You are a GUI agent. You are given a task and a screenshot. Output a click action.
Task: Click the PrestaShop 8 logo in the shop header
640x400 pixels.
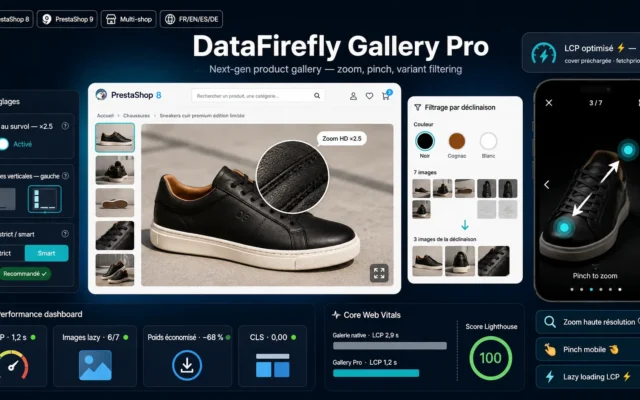129,95
